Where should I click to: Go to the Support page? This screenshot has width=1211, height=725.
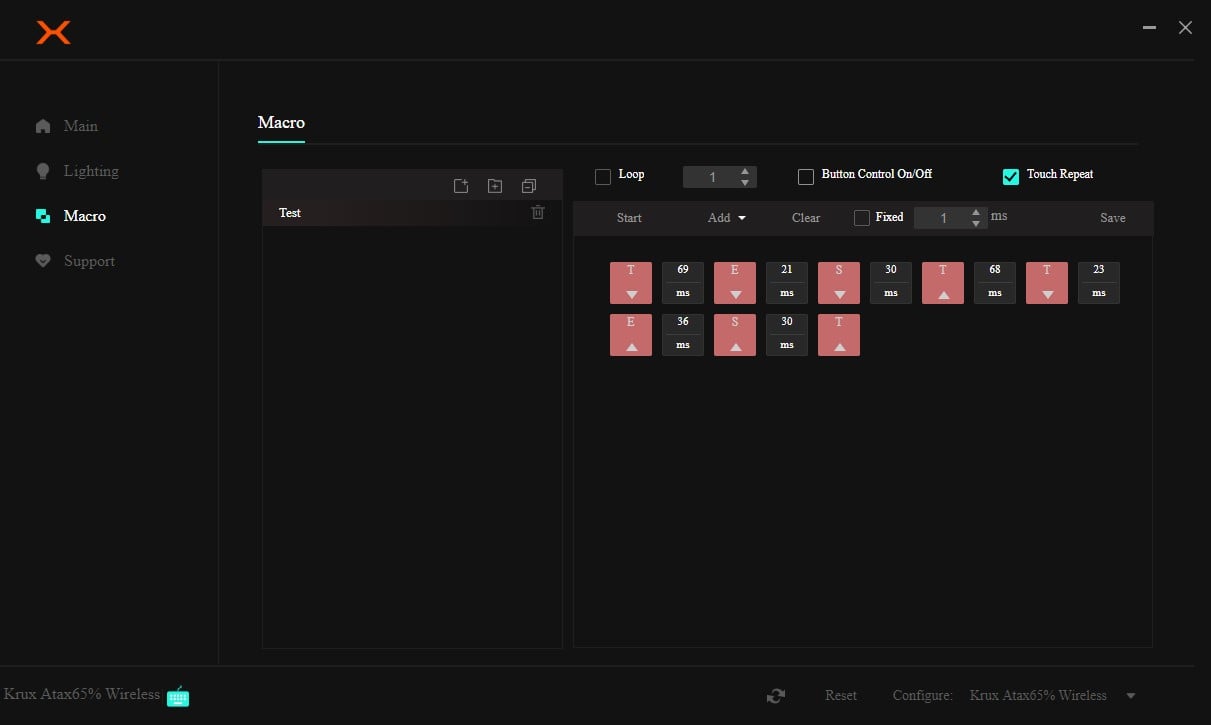tap(89, 261)
